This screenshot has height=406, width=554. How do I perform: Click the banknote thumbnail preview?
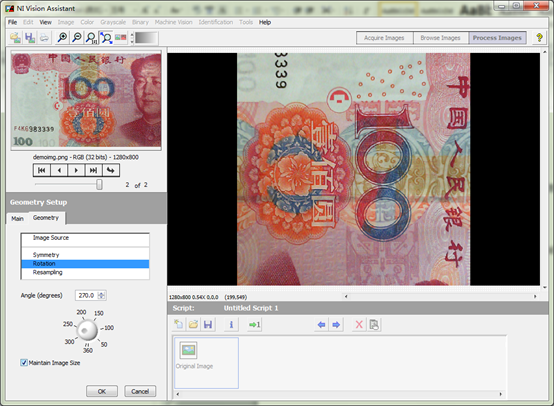[x=86, y=100]
